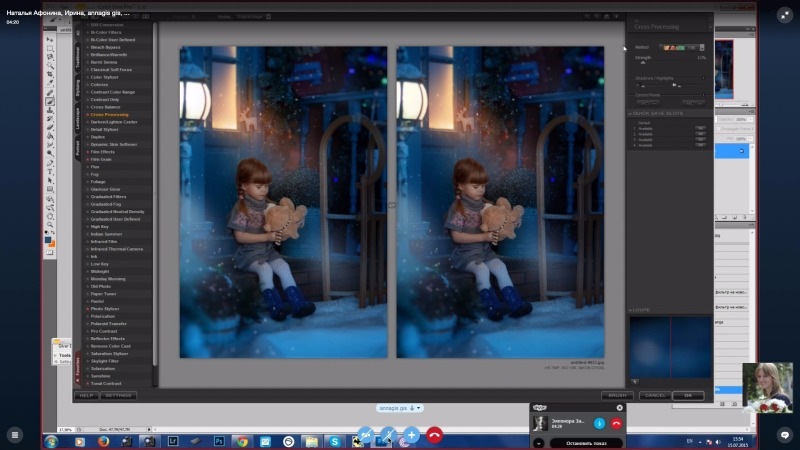Toggle the Skype video camera button
The height and width of the screenshot is (450, 800).
(x=365, y=435)
